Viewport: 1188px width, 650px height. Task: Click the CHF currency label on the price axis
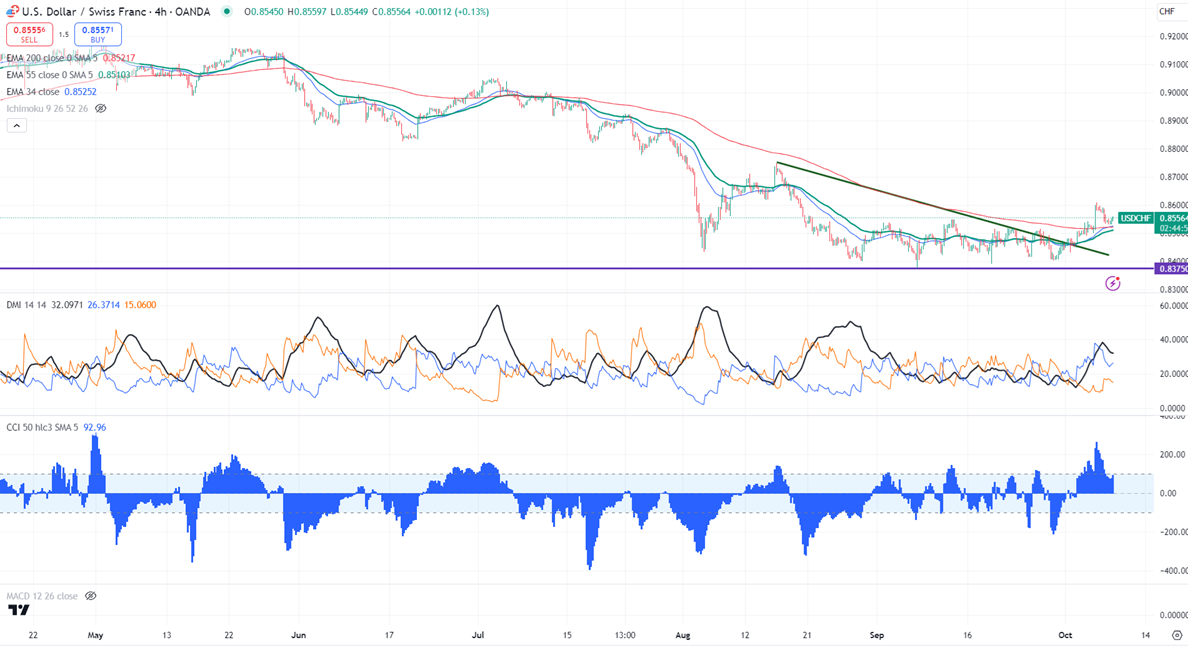click(1167, 11)
